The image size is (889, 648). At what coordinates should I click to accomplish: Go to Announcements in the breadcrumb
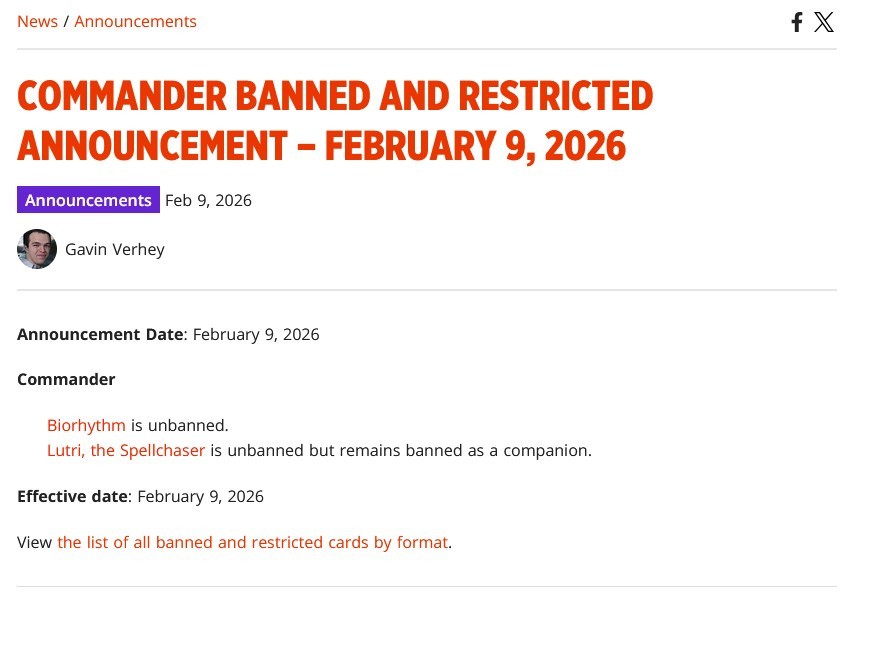(x=135, y=21)
